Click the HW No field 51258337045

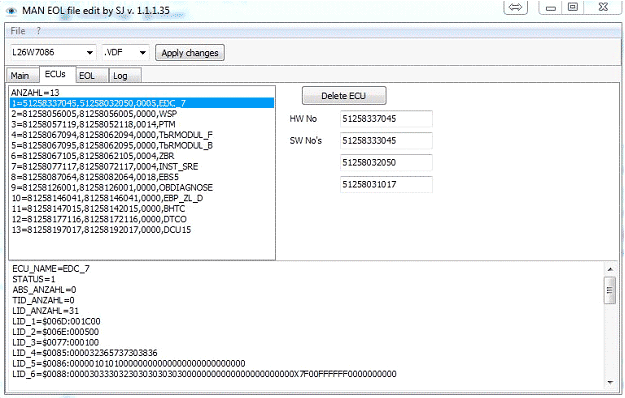coord(386,119)
